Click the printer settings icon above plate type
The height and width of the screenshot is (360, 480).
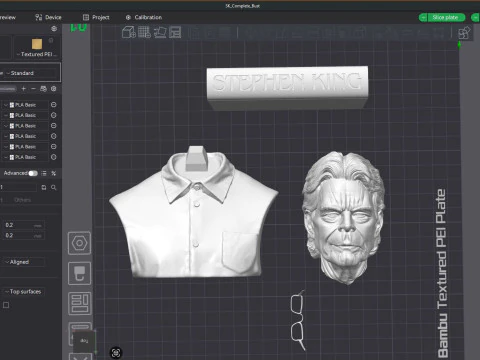click(54, 29)
